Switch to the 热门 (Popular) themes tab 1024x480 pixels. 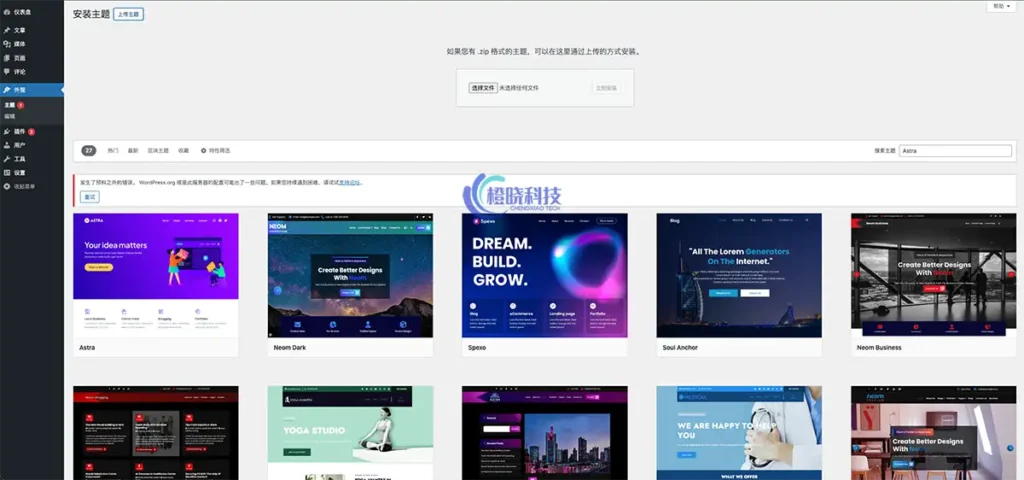[x=112, y=151]
